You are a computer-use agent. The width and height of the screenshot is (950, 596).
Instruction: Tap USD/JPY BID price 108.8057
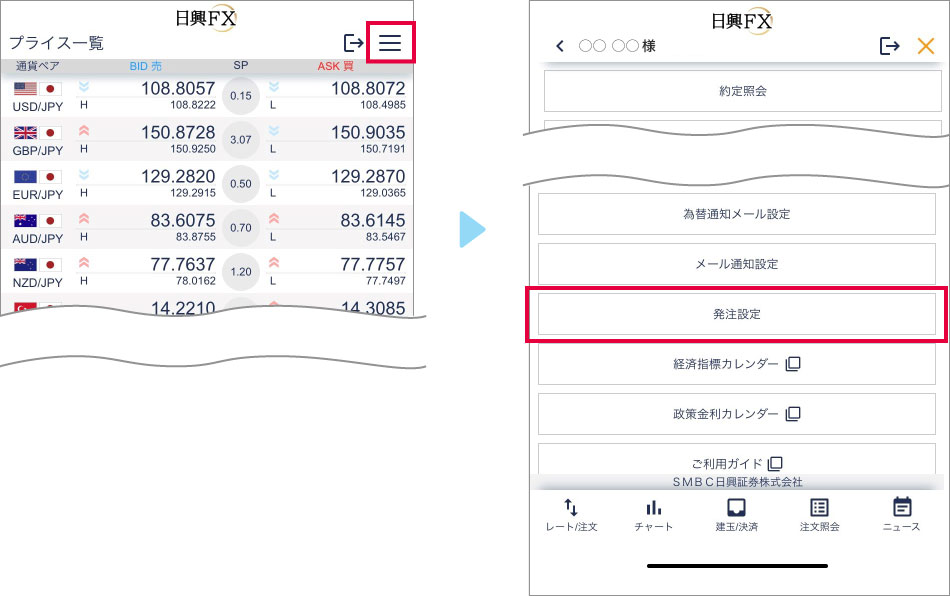coord(177,89)
